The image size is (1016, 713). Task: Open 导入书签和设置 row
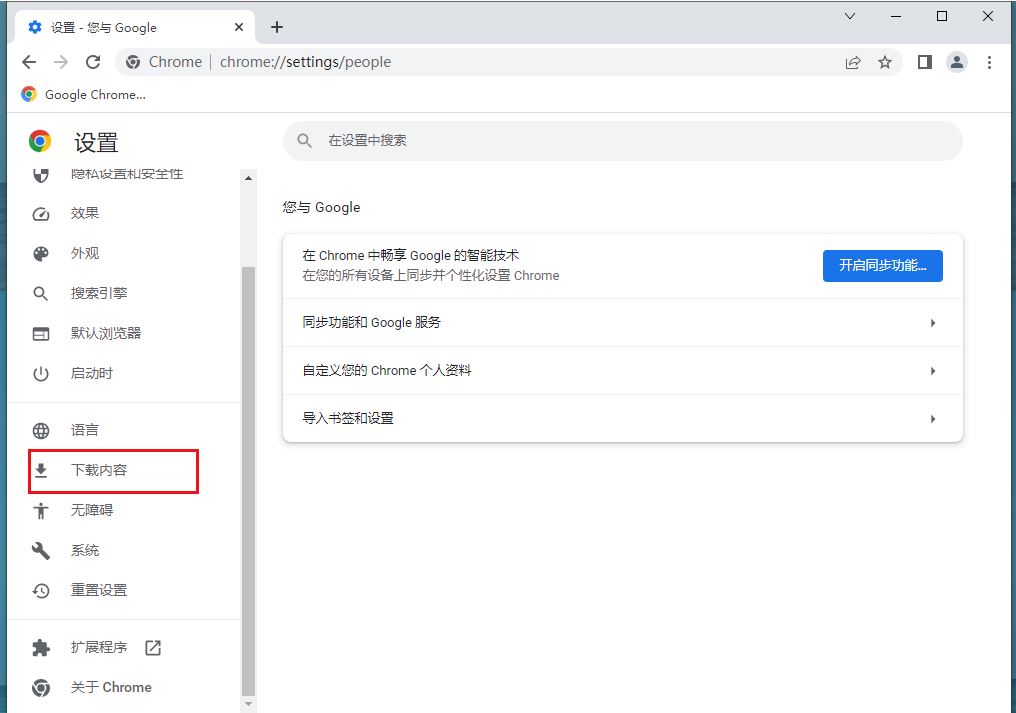623,419
